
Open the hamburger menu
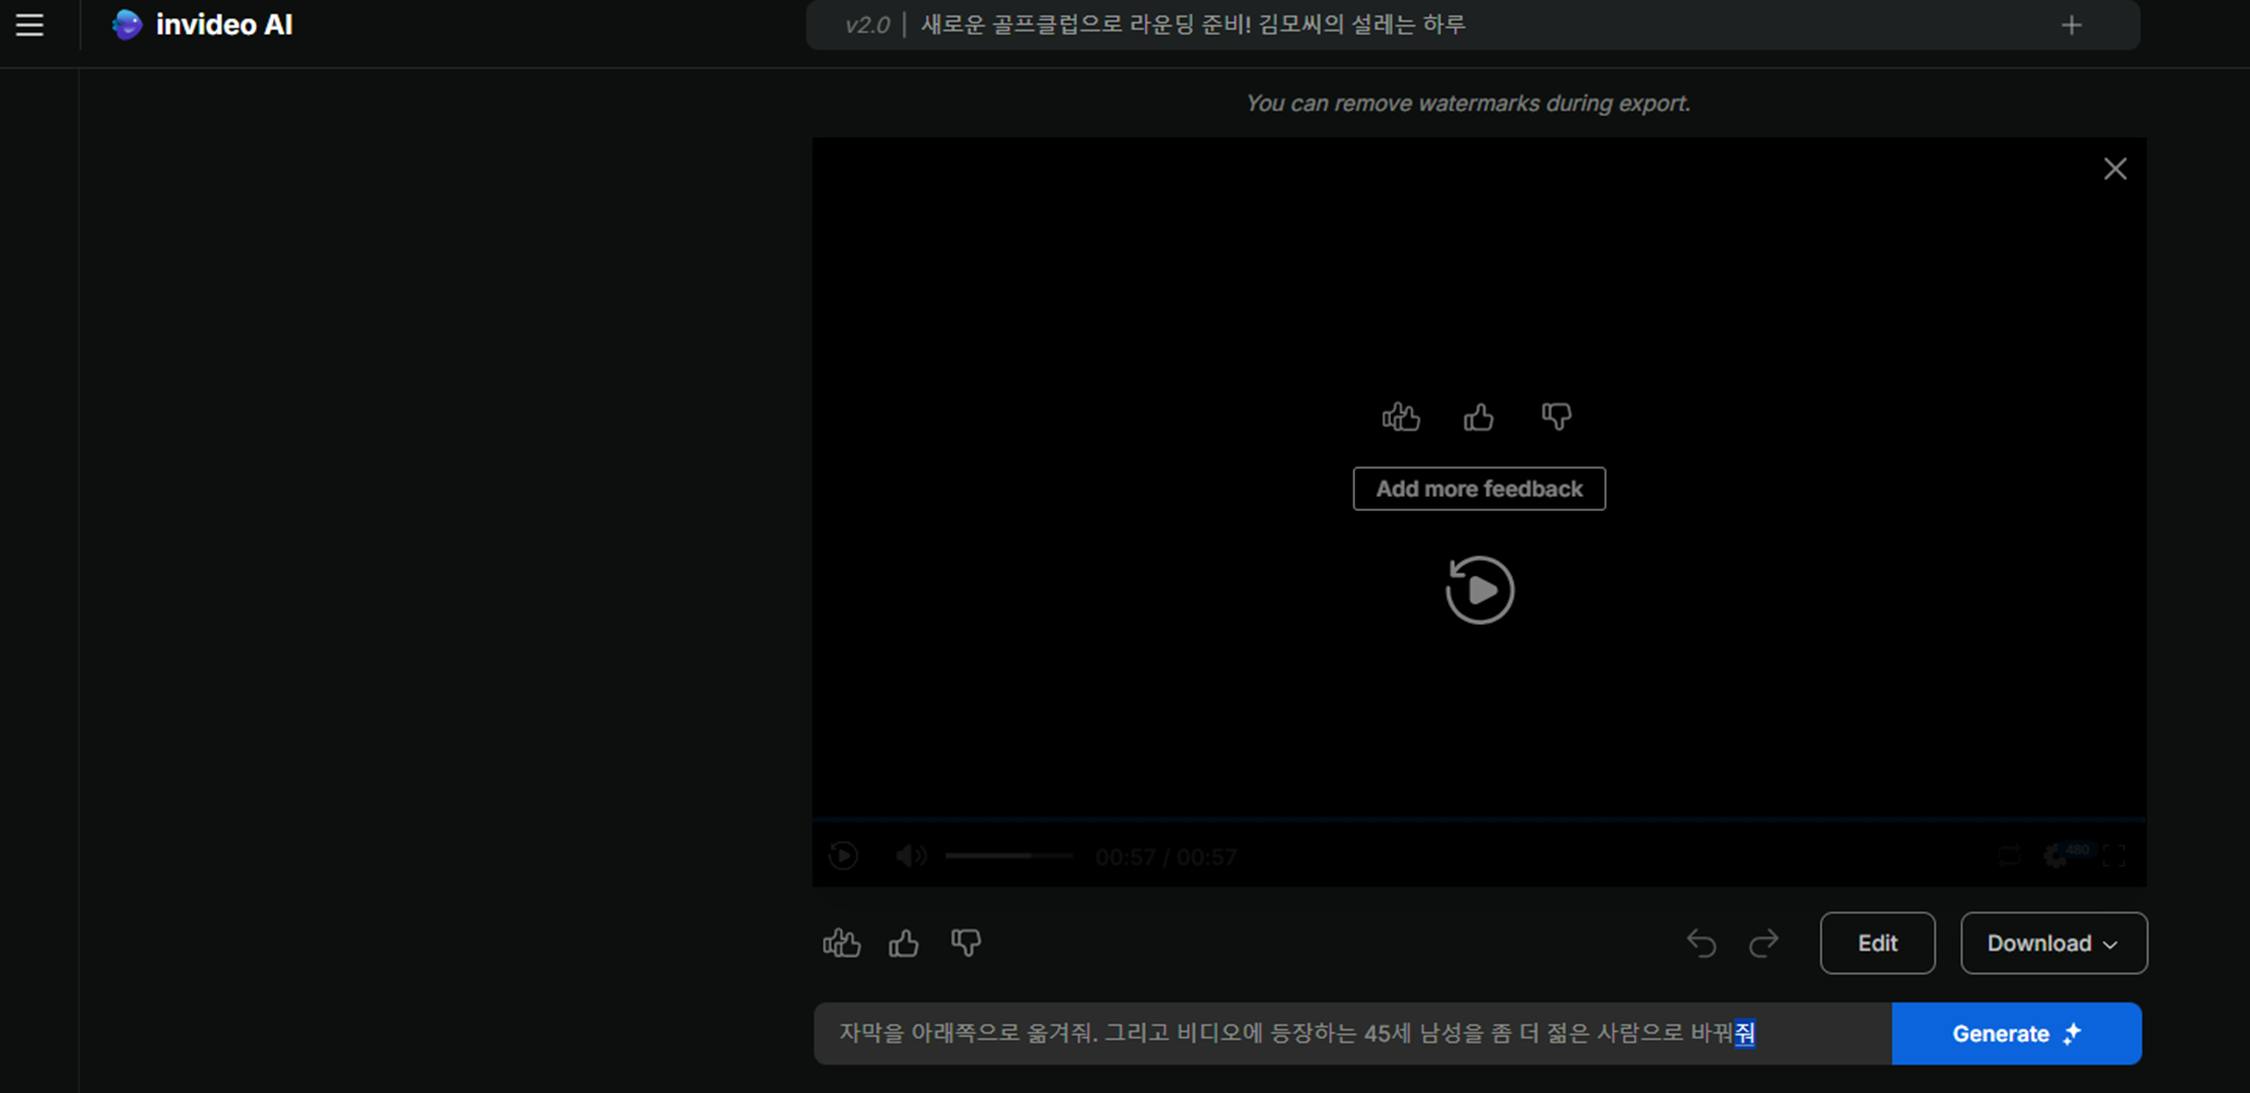point(30,25)
